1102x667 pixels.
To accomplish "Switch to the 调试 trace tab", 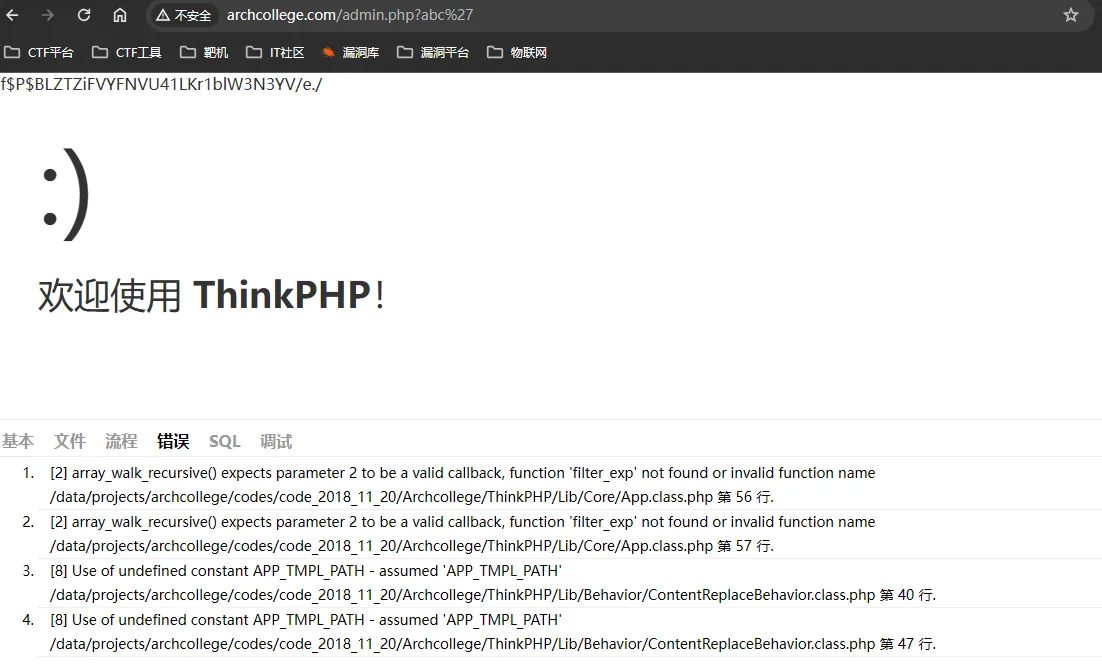I will pos(276,441).
